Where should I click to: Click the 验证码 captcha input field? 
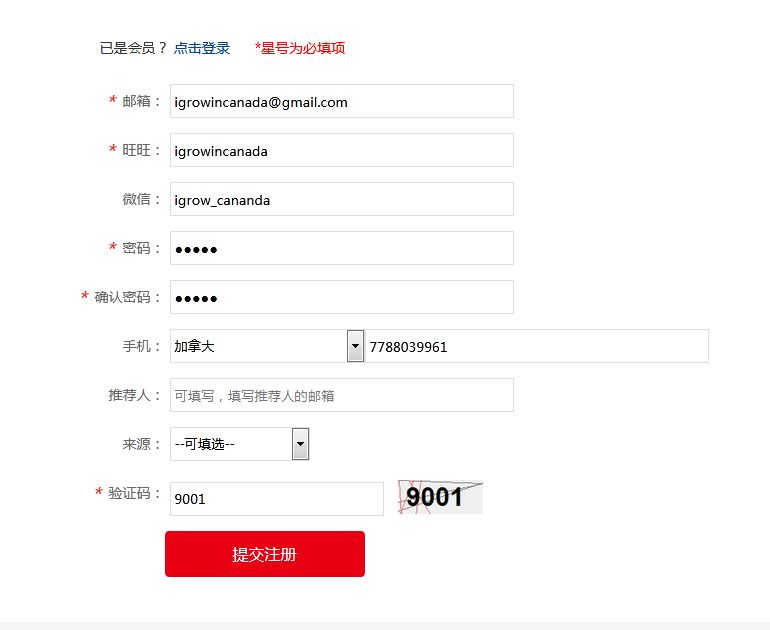tap(277, 499)
